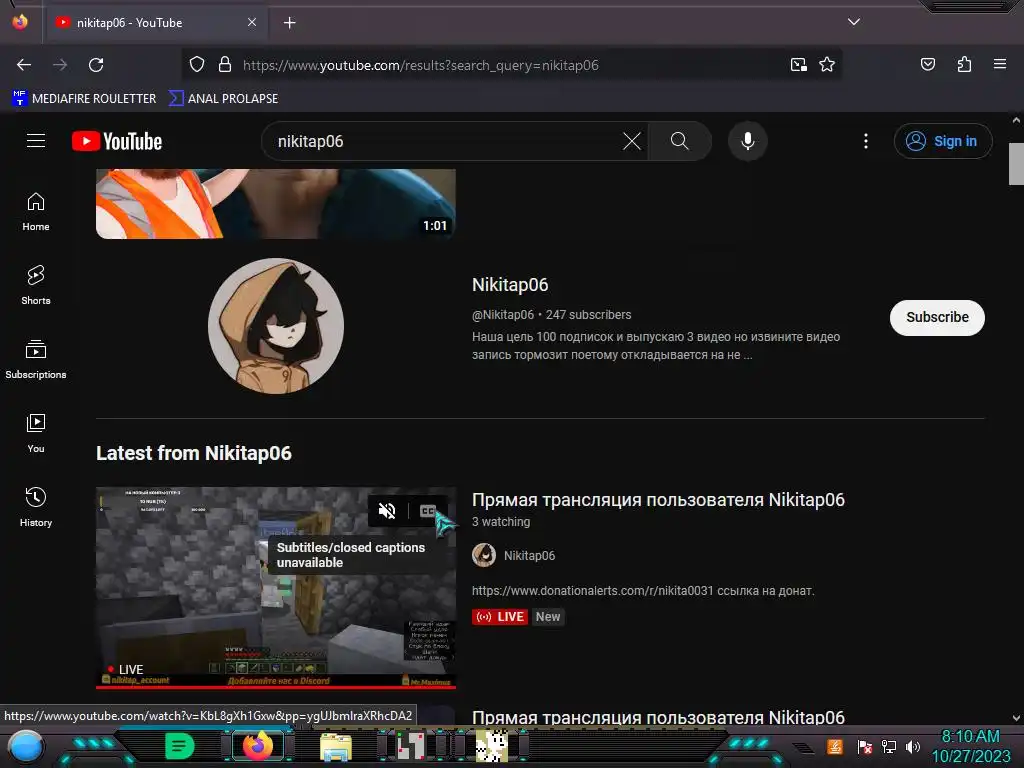The image size is (1024, 768).
Task: Open the Start orb on the taskbar
Action: click(25, 746)
